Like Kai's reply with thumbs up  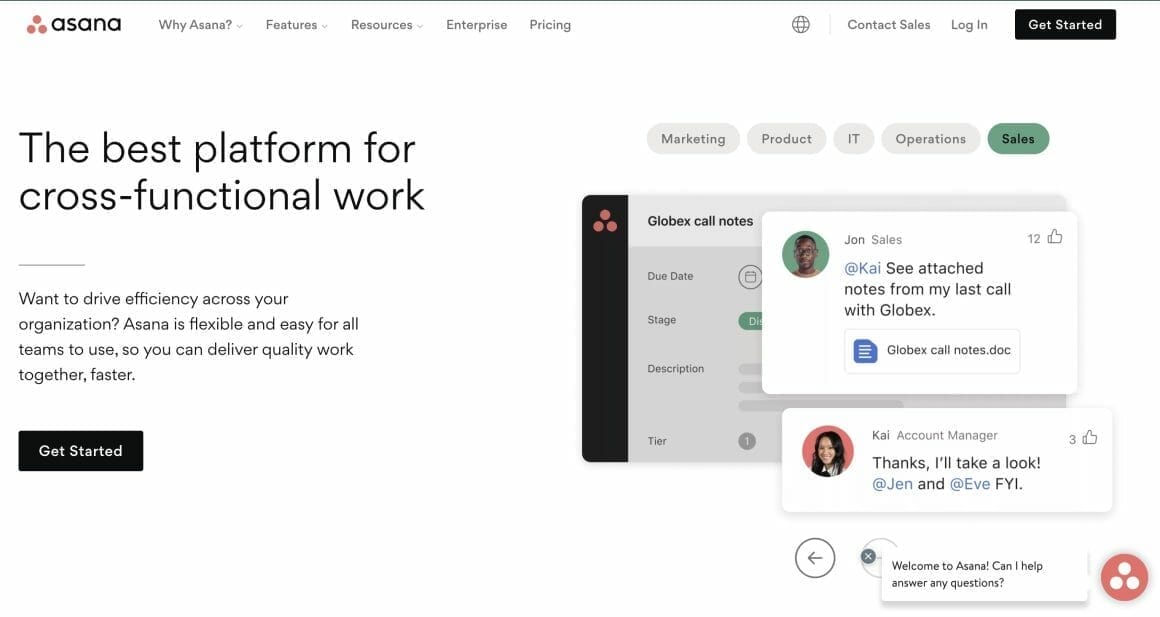[x=1090, y=438]
